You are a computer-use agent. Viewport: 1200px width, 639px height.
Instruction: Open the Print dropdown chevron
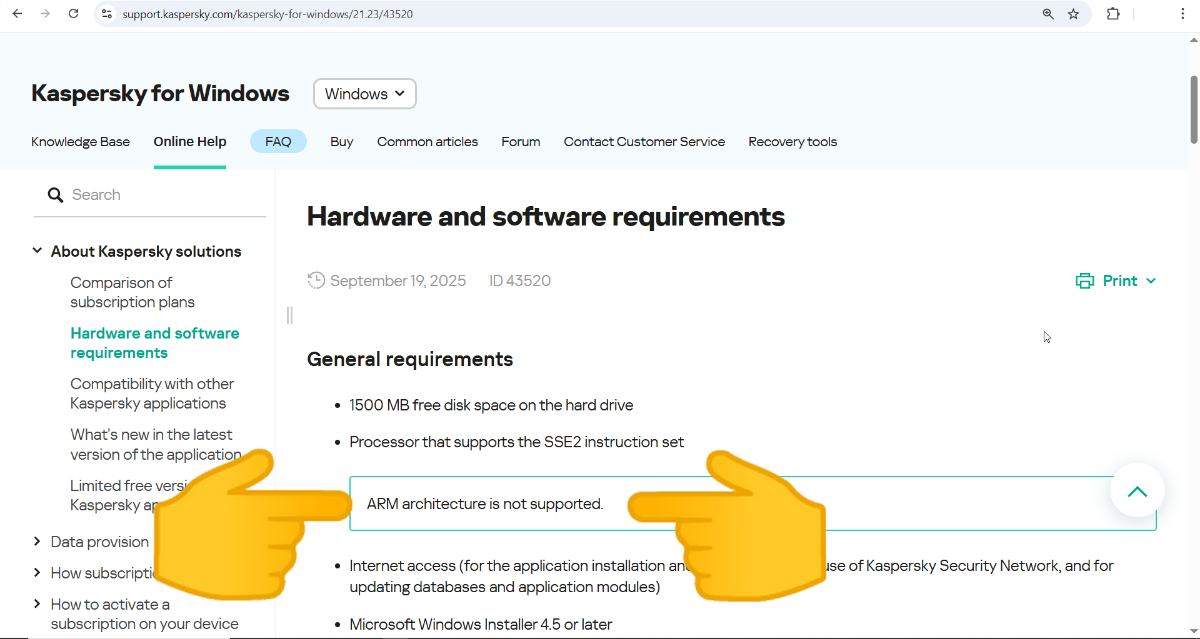(x=1151, y=281)
